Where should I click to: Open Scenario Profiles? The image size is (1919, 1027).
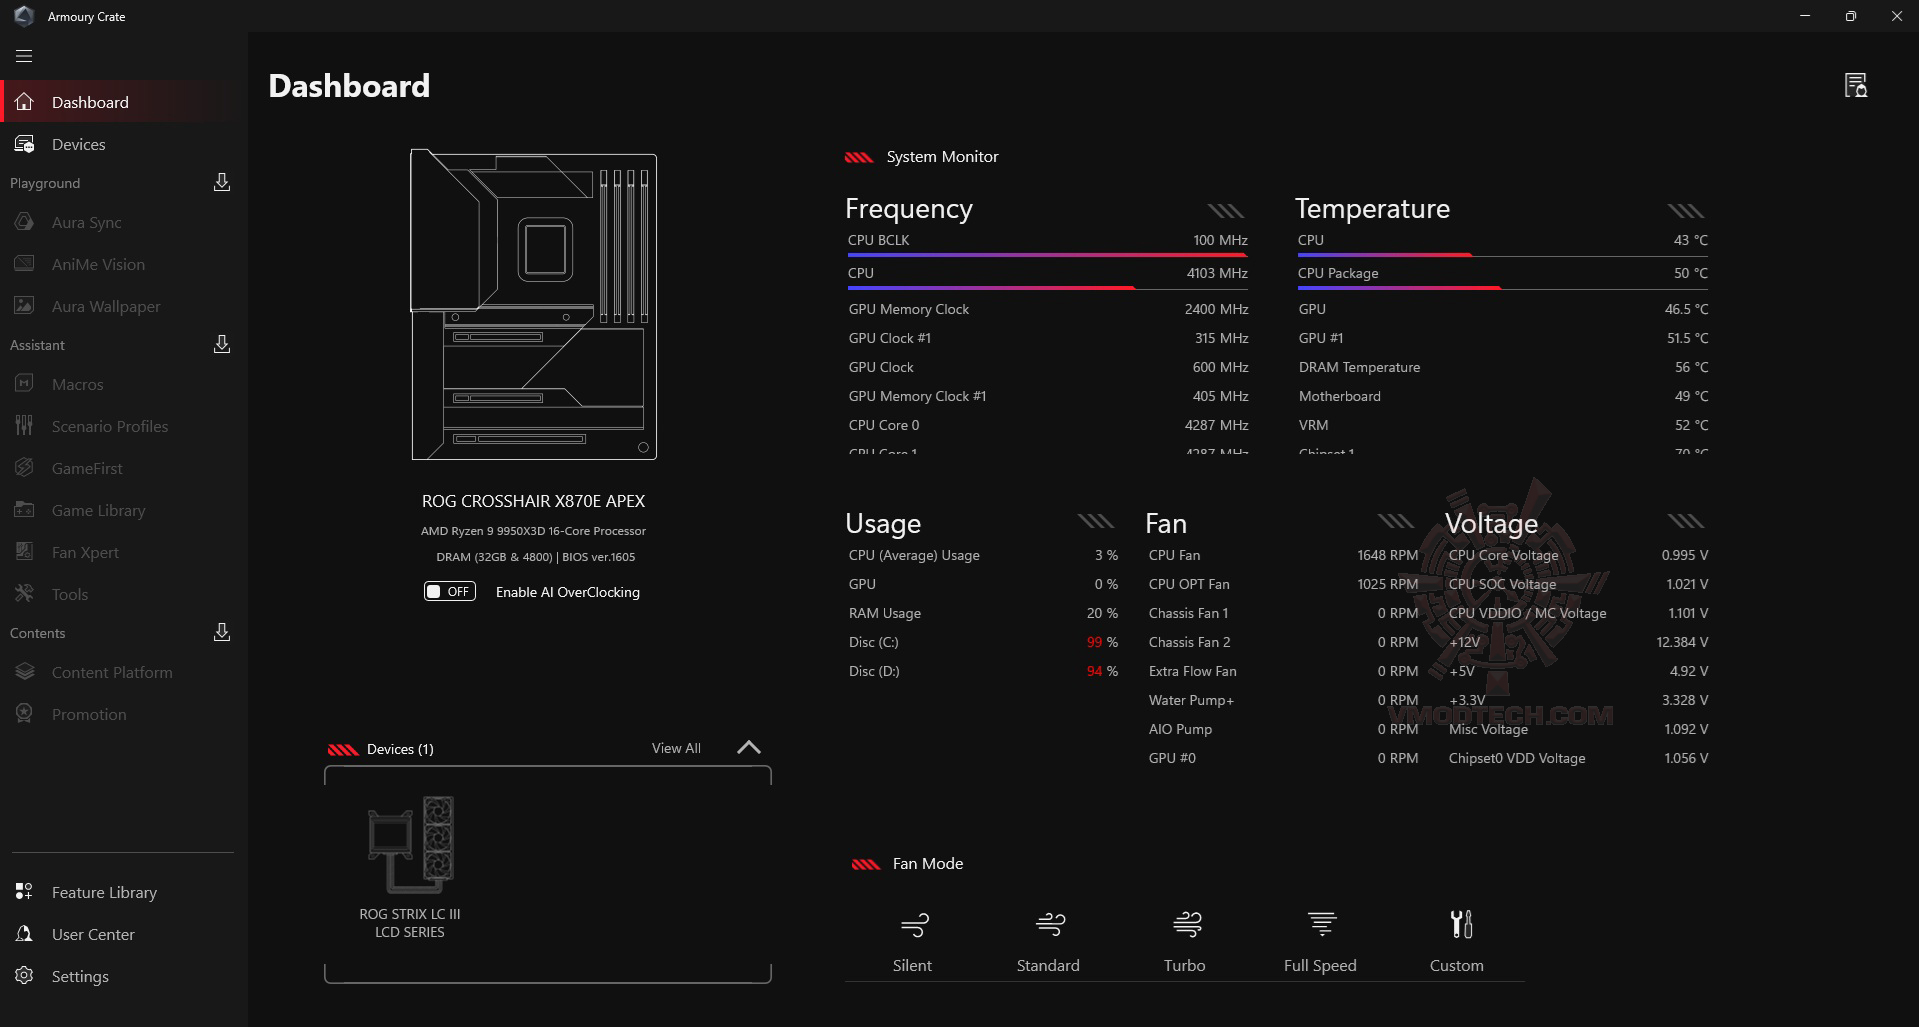110,425
